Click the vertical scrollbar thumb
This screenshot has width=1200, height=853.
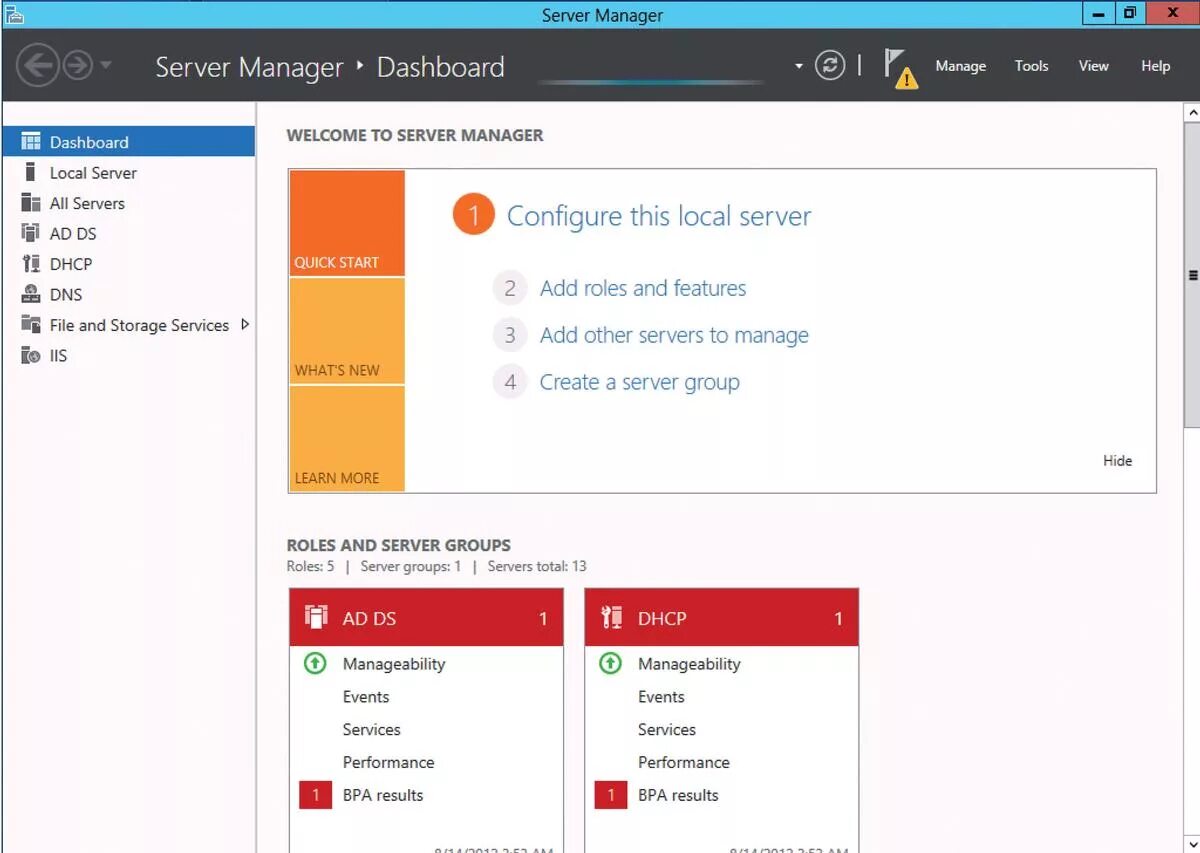tap(1191, 275)
